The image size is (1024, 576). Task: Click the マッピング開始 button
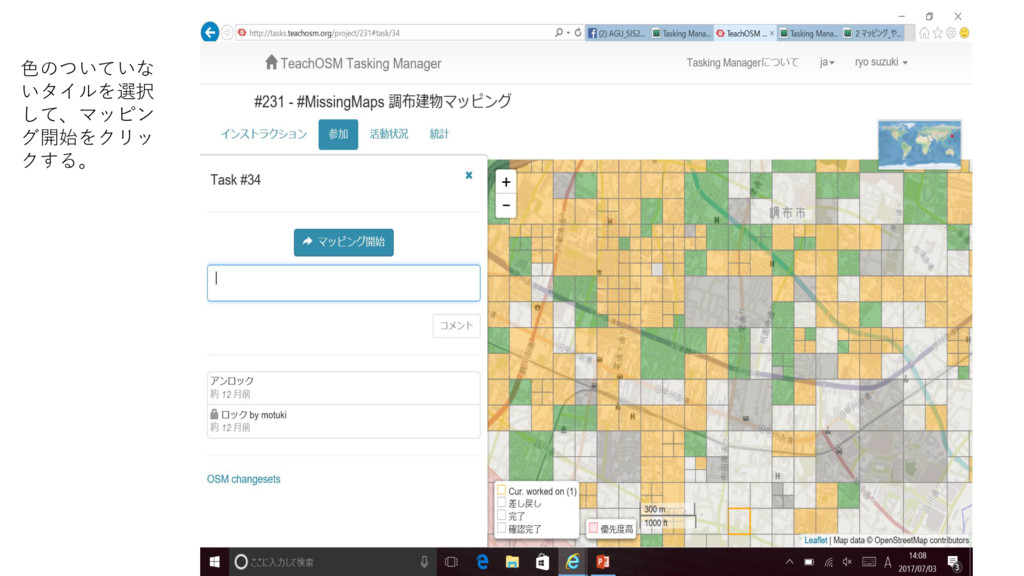point(344,242)
